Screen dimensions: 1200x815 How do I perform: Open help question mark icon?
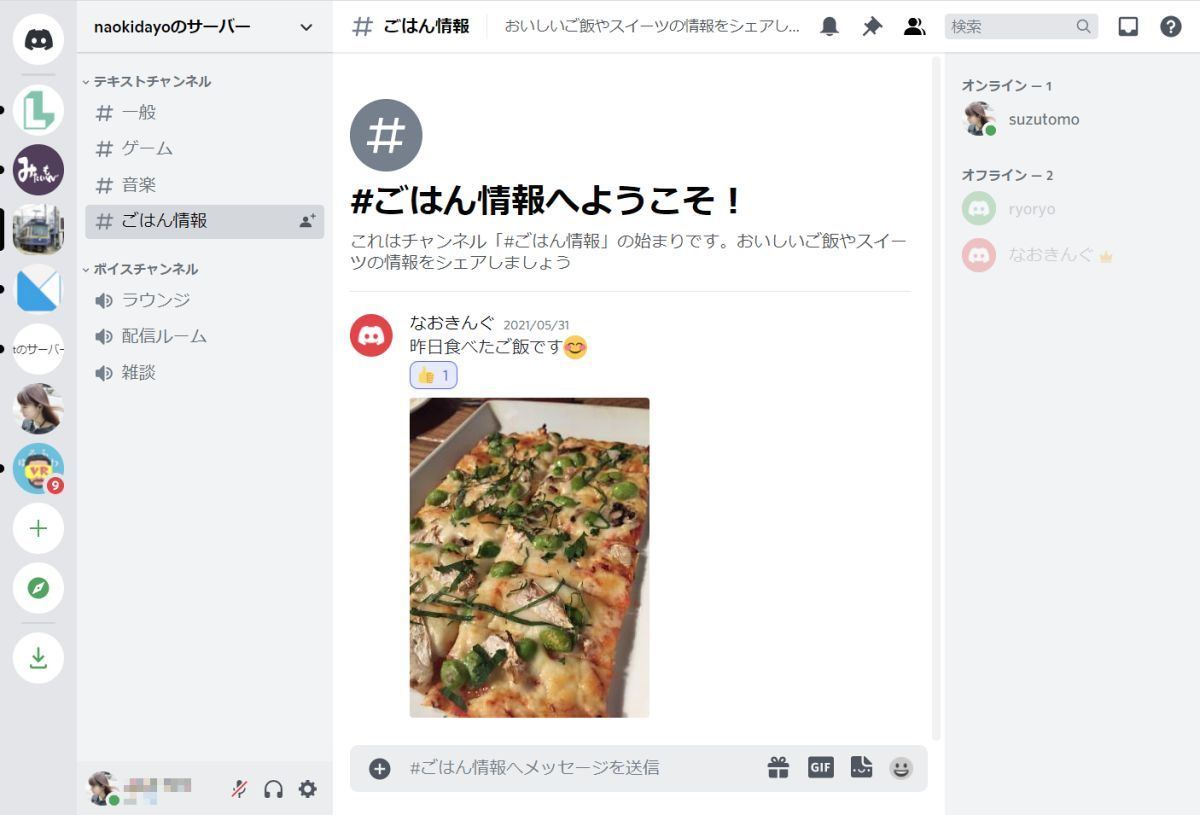pos(1171,27)
